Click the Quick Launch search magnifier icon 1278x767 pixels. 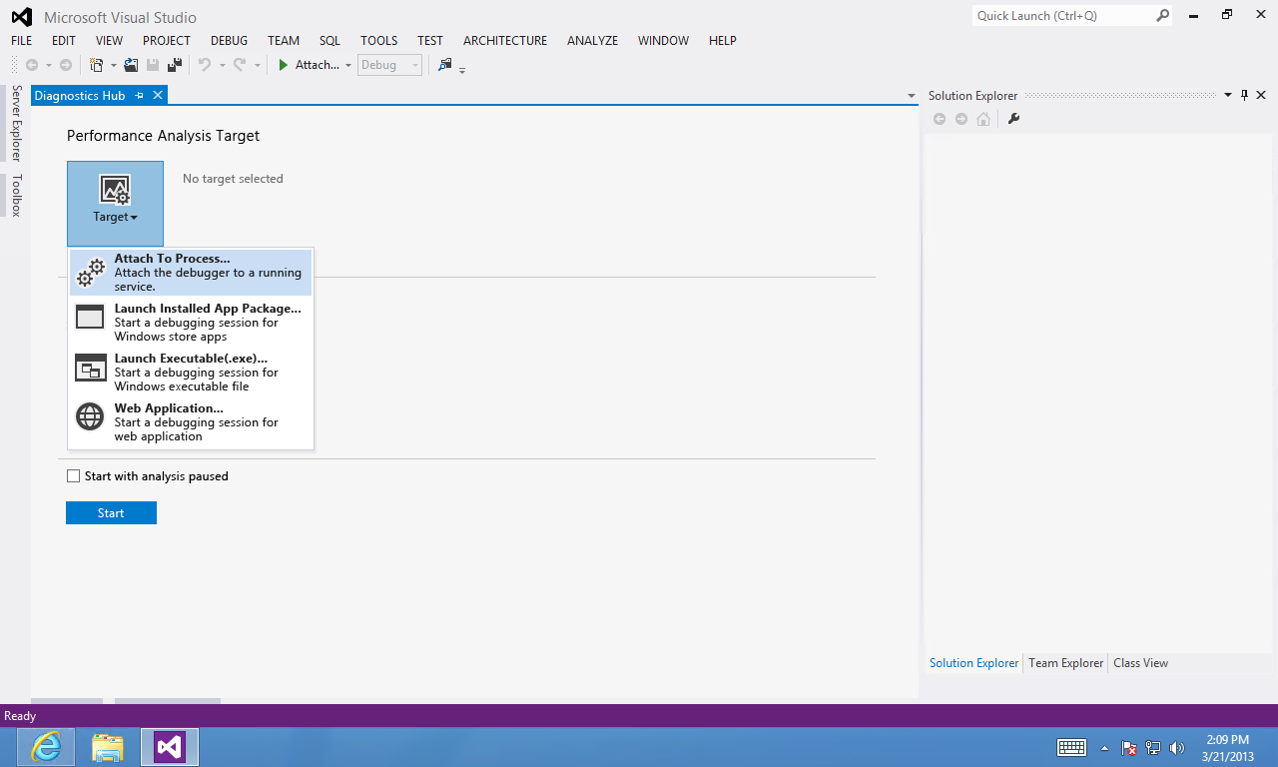click(x=1163, y=16)
